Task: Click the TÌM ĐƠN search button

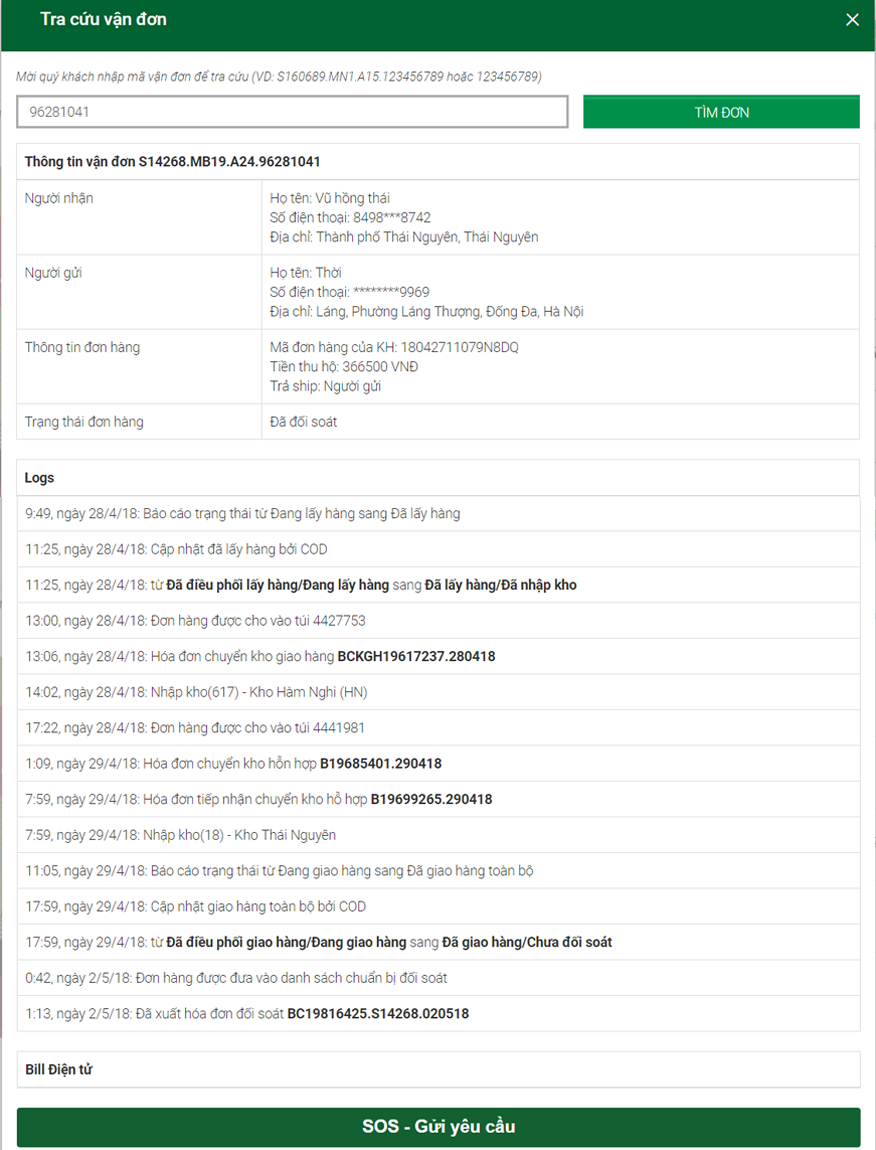Action: pos(721,112)
